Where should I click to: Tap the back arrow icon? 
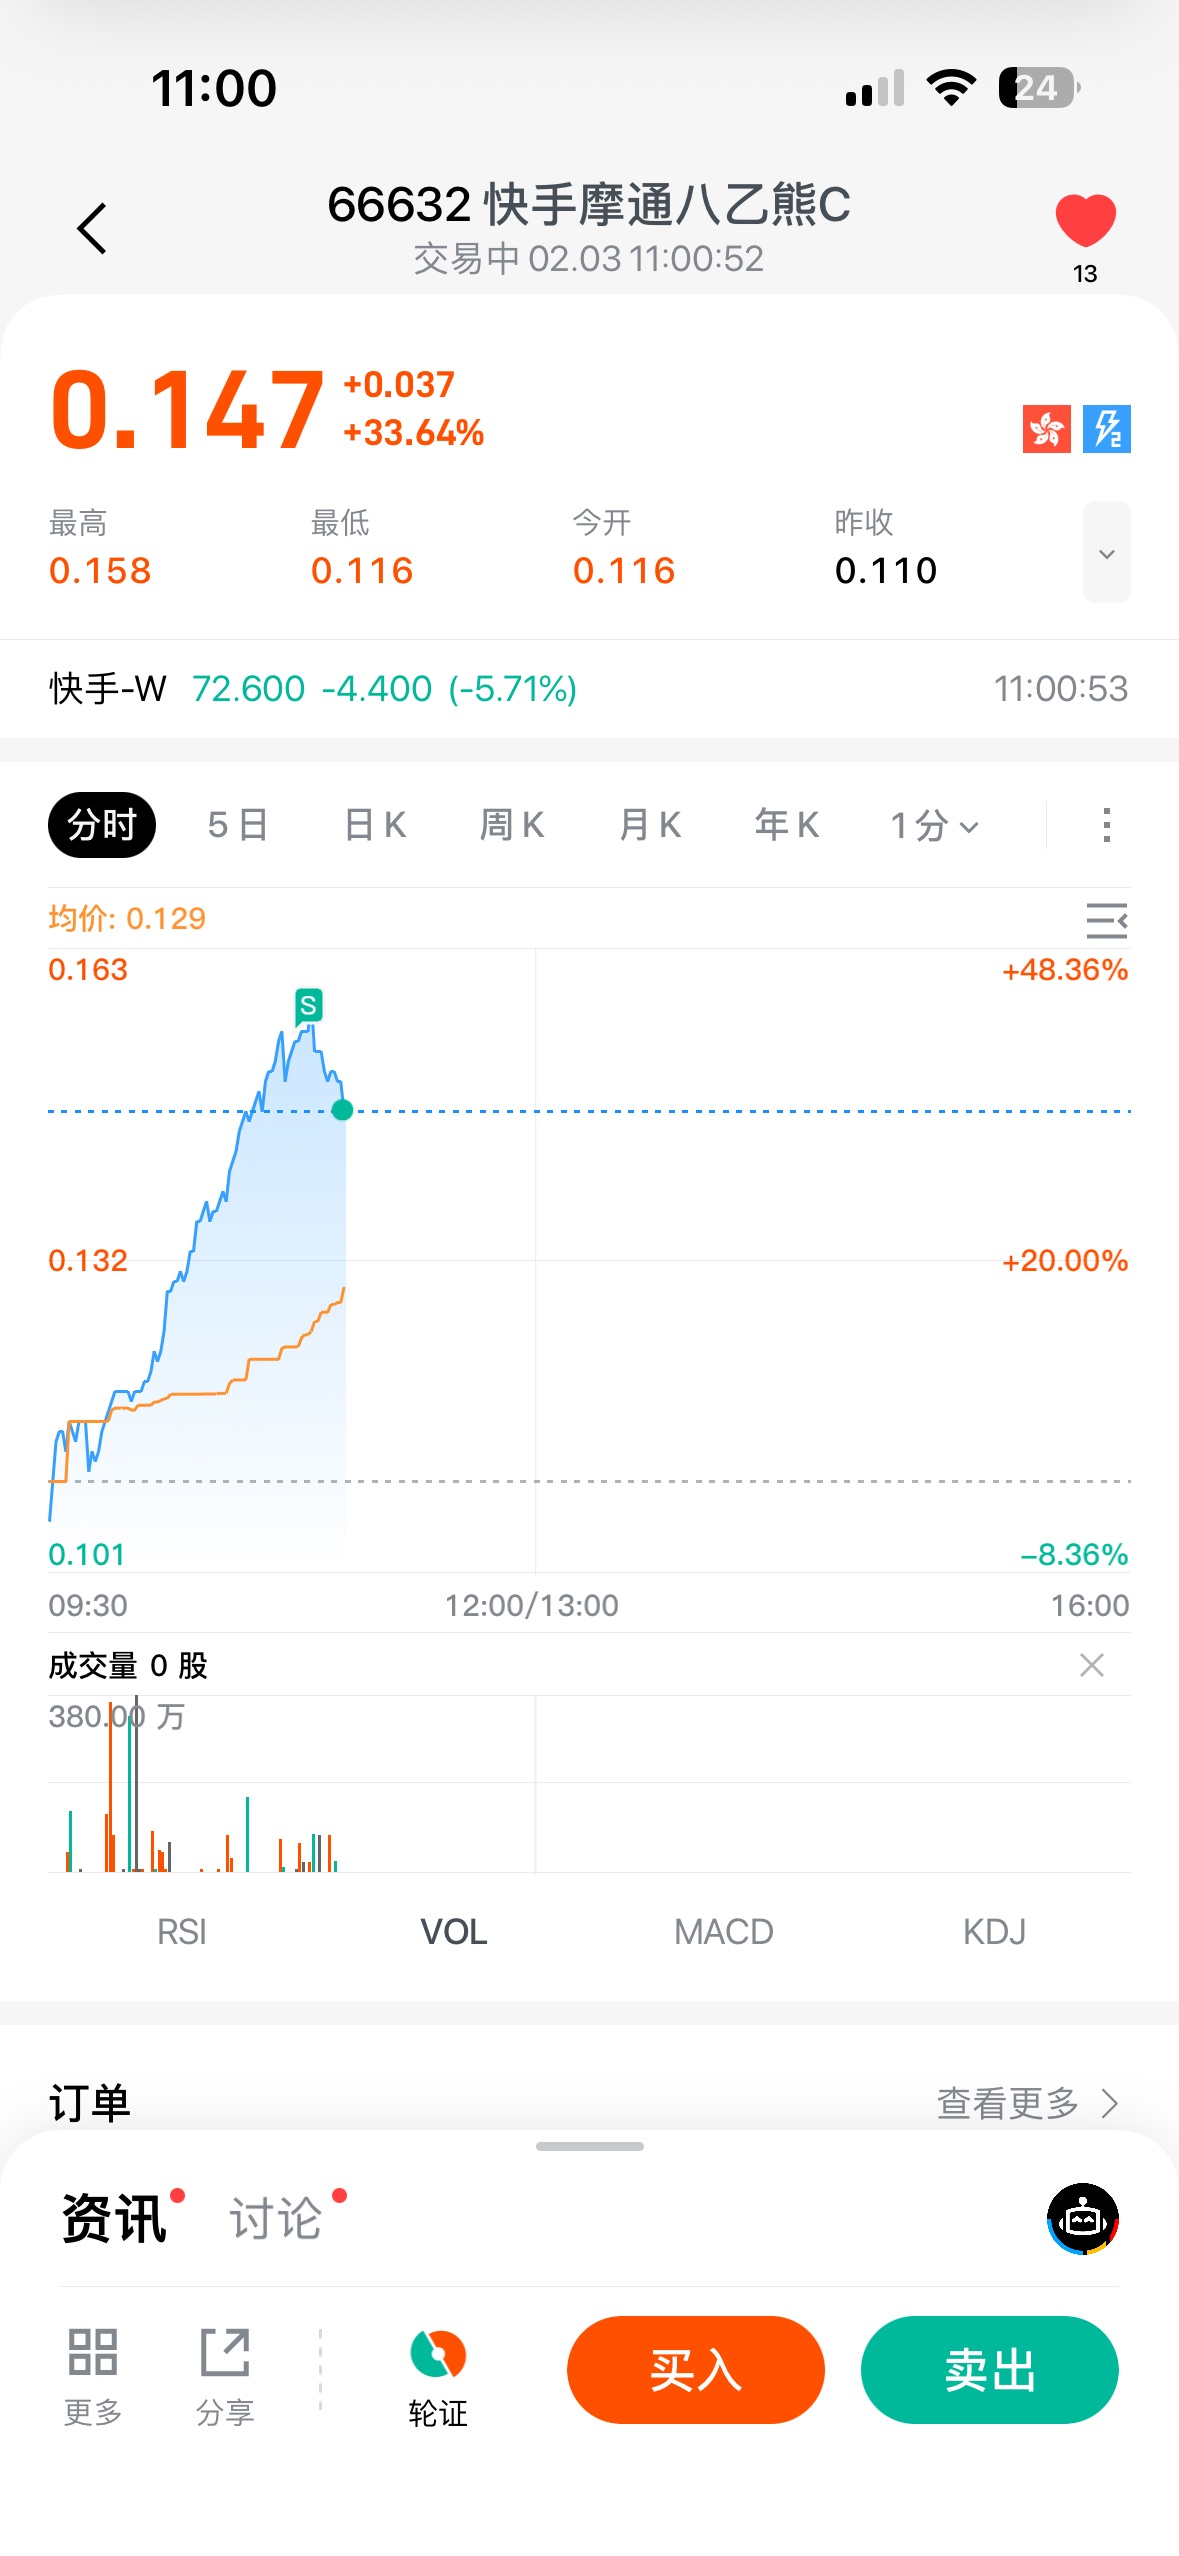point(92,229)
